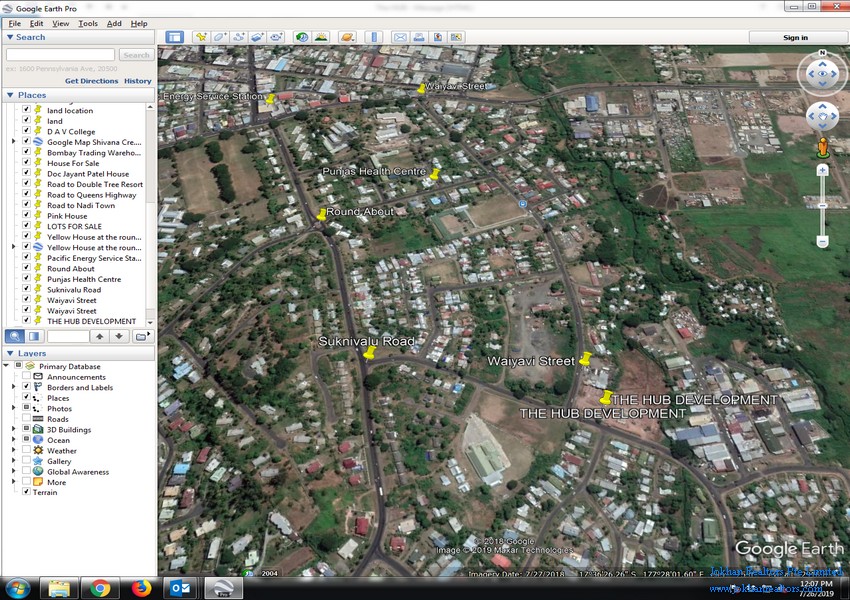Expand the Borders and Labels node

pos(14,388)
